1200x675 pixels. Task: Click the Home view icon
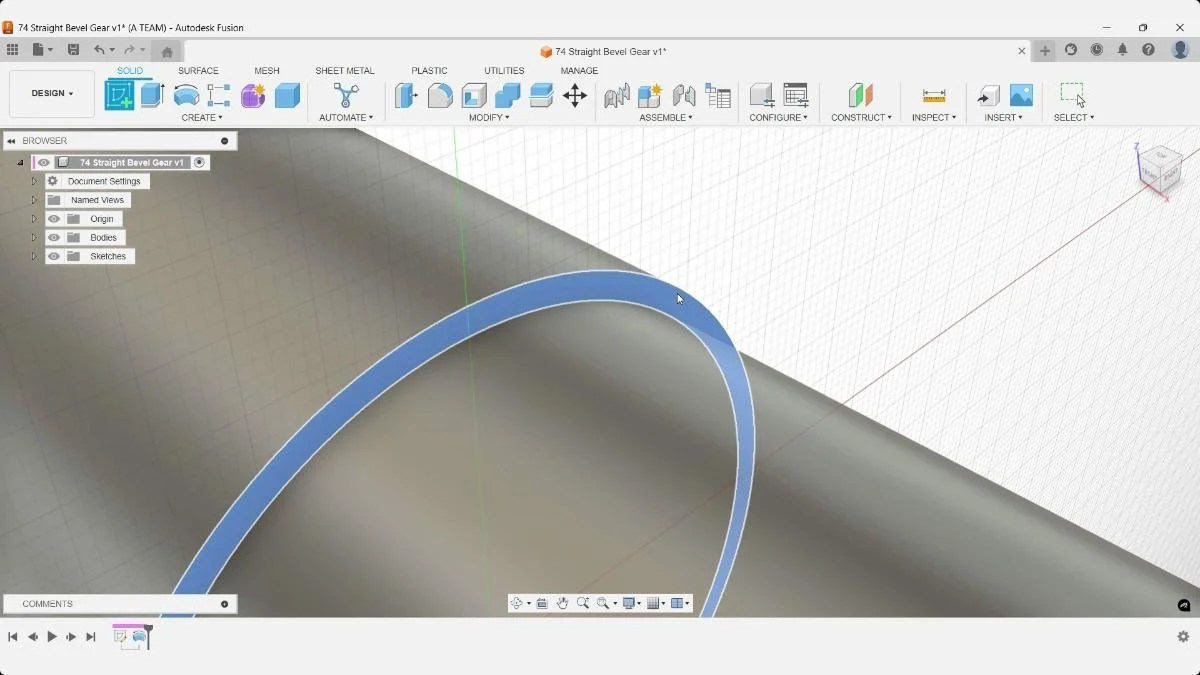(167, 52)
